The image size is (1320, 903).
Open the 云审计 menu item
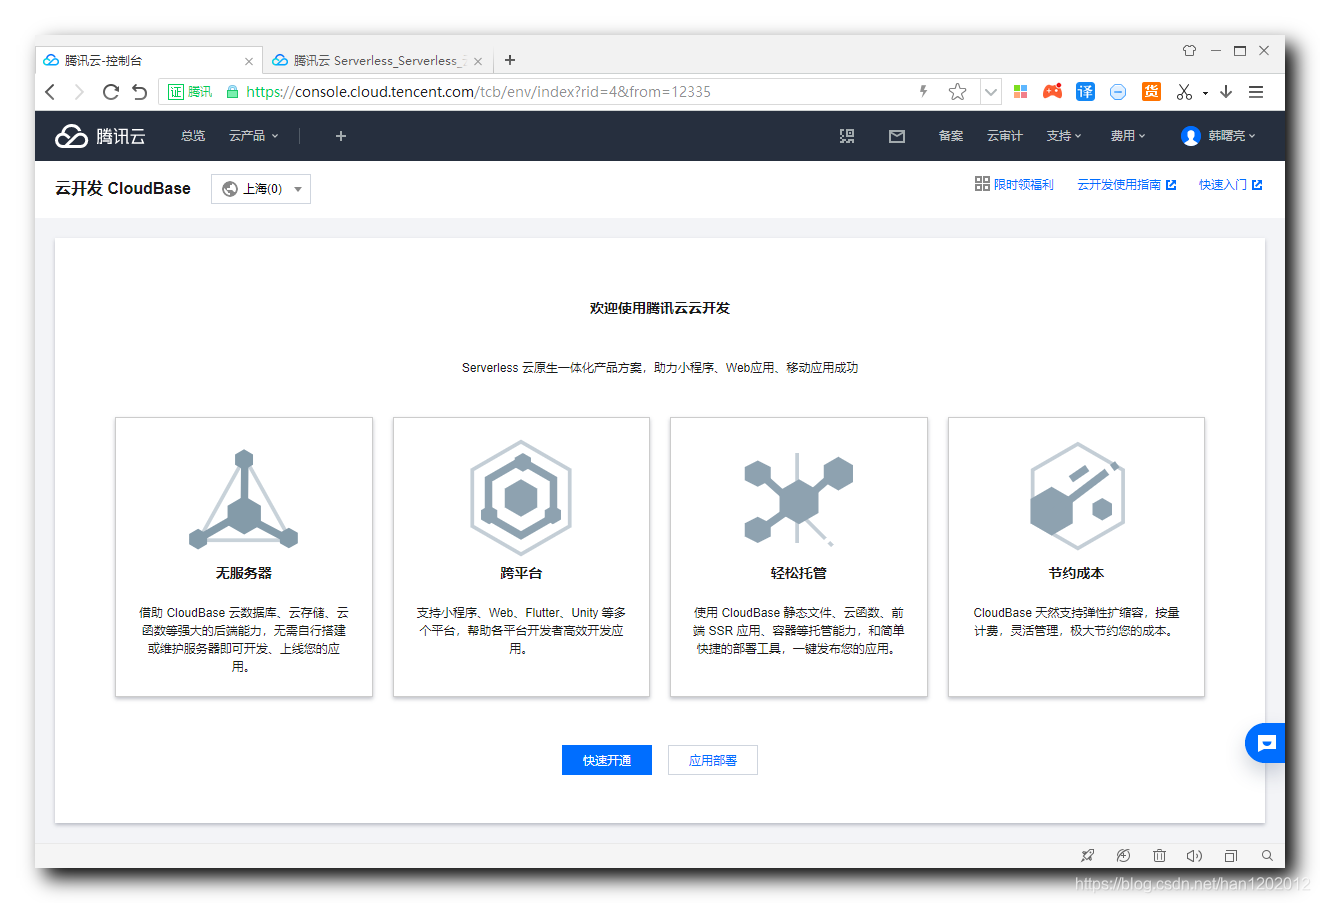coord(1005,136)
